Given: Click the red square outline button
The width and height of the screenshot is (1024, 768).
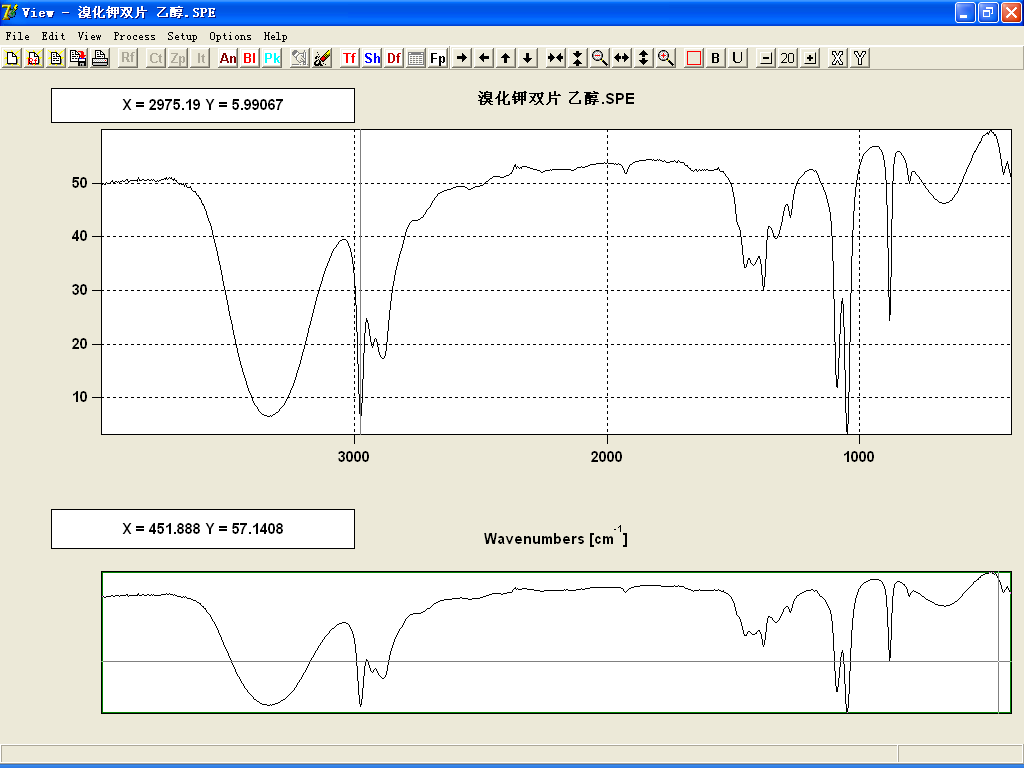Looking at the screenshot, I should tap(694, 58).
